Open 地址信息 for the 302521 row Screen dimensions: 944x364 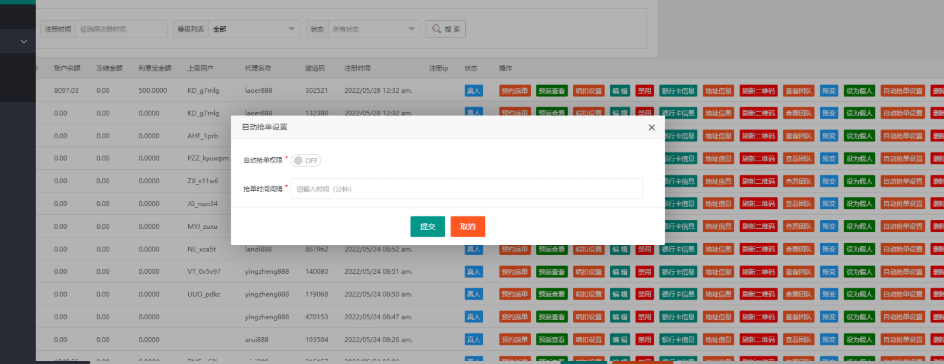(x=718, y=91)
